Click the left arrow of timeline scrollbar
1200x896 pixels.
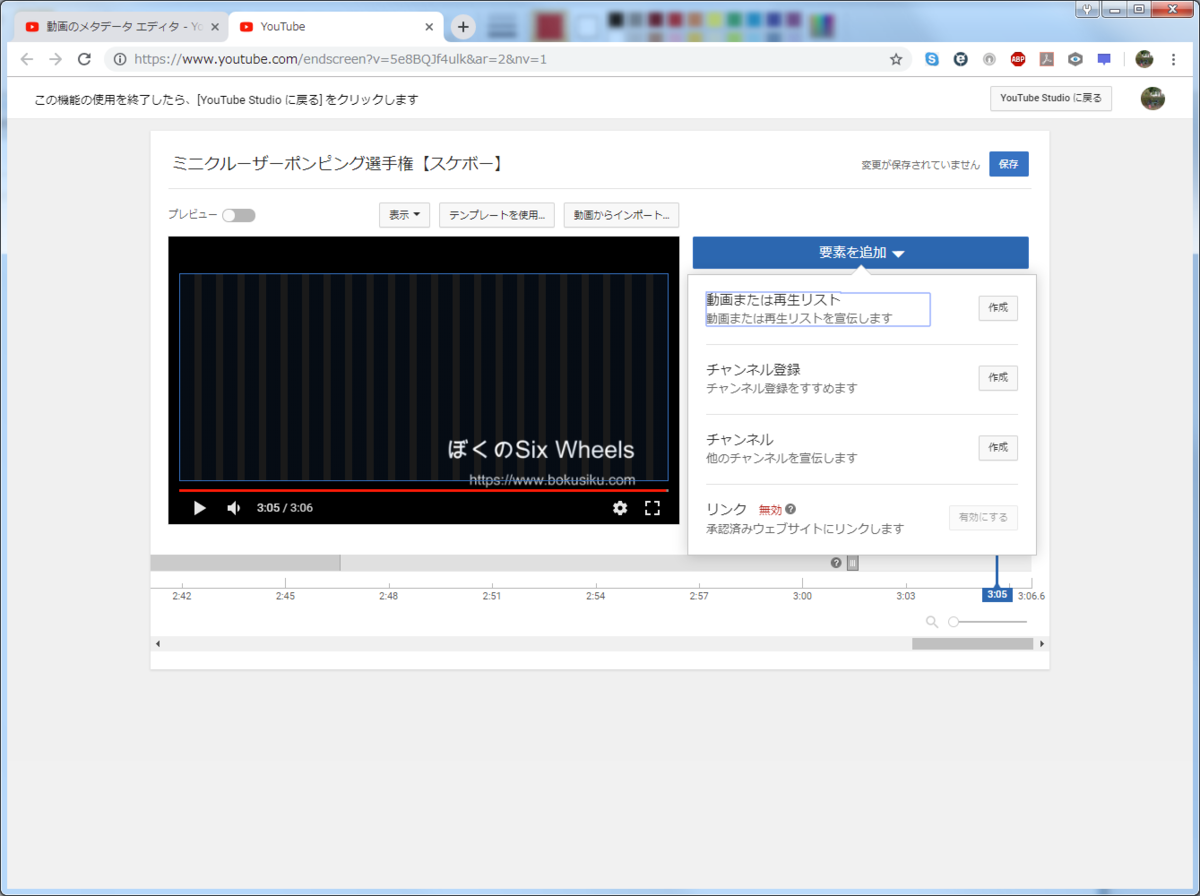pos(157,644)
